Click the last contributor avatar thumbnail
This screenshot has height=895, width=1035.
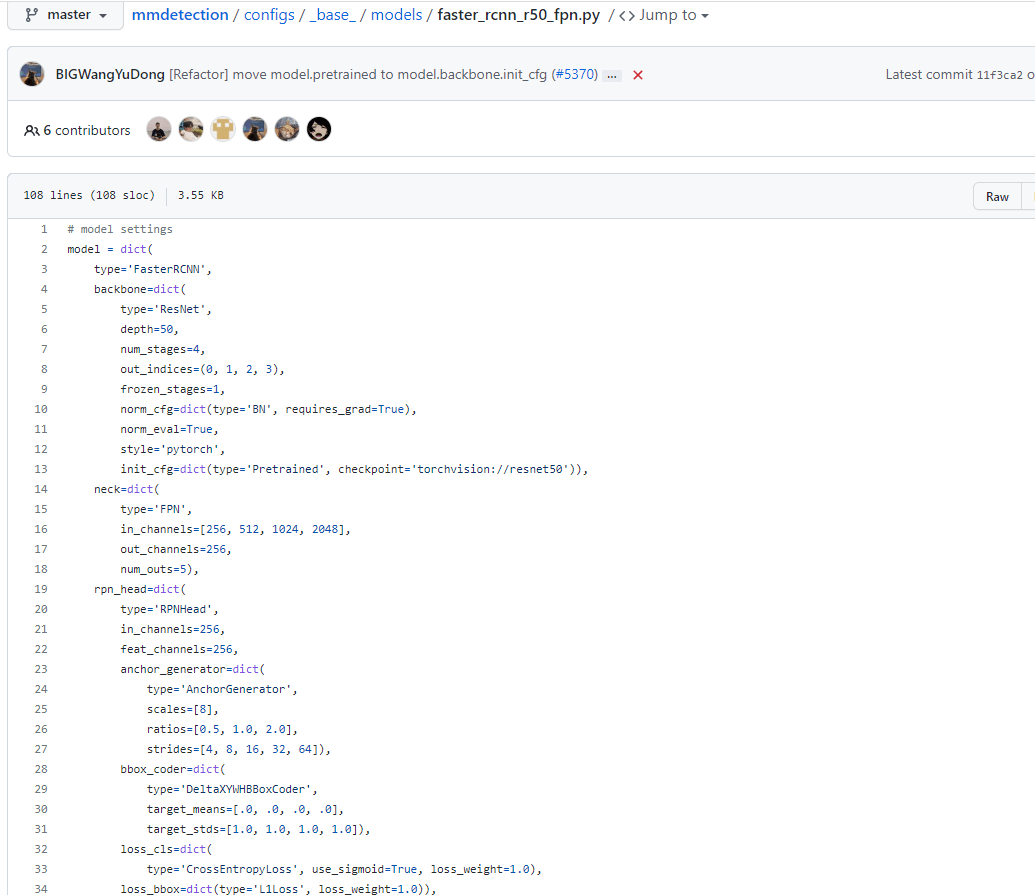click(x=318, y=128)
